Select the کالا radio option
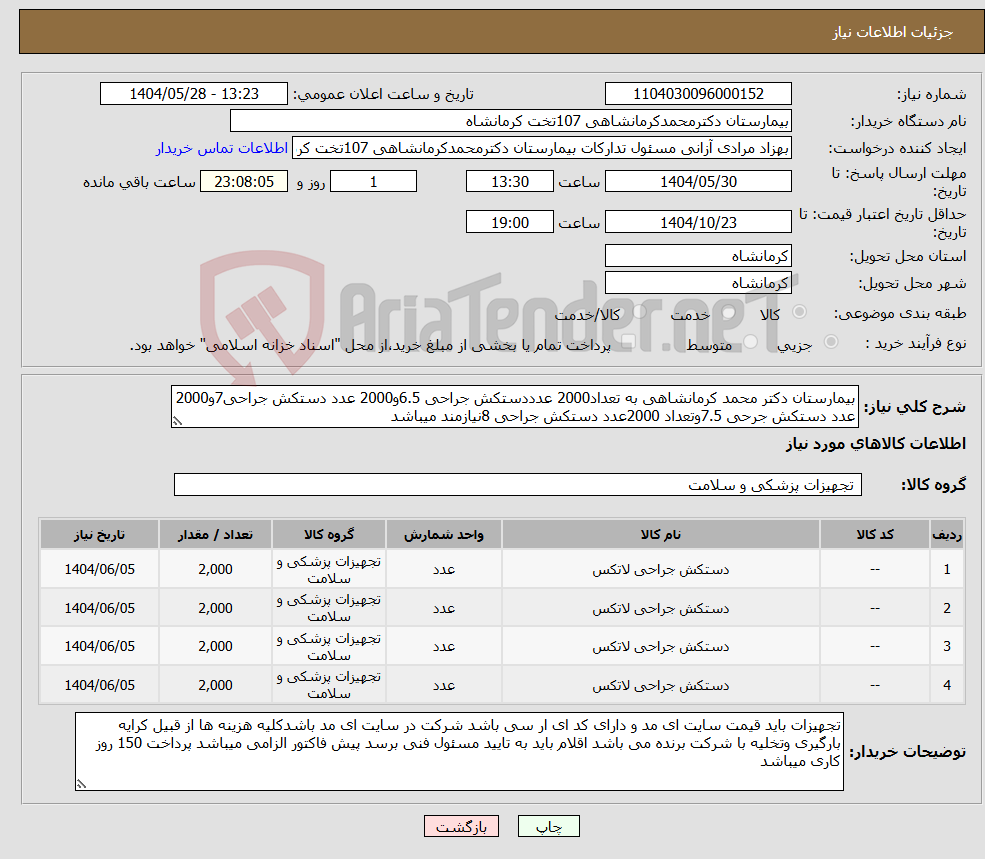 point(799,312)
